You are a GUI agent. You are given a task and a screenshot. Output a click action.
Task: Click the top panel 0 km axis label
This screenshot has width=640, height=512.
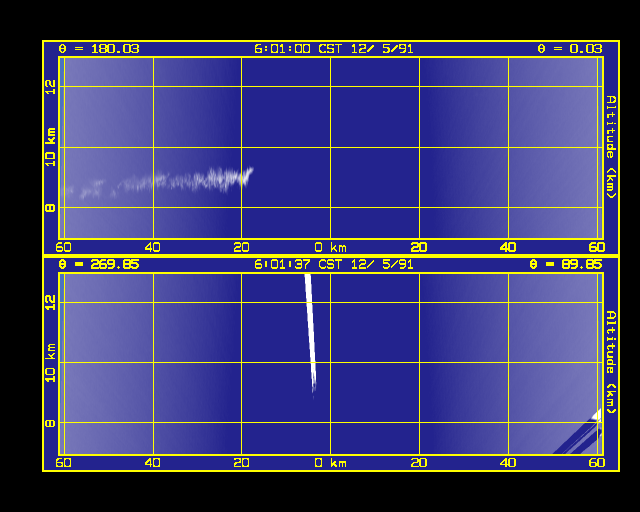pyautogui.click(x=330, y=247)
